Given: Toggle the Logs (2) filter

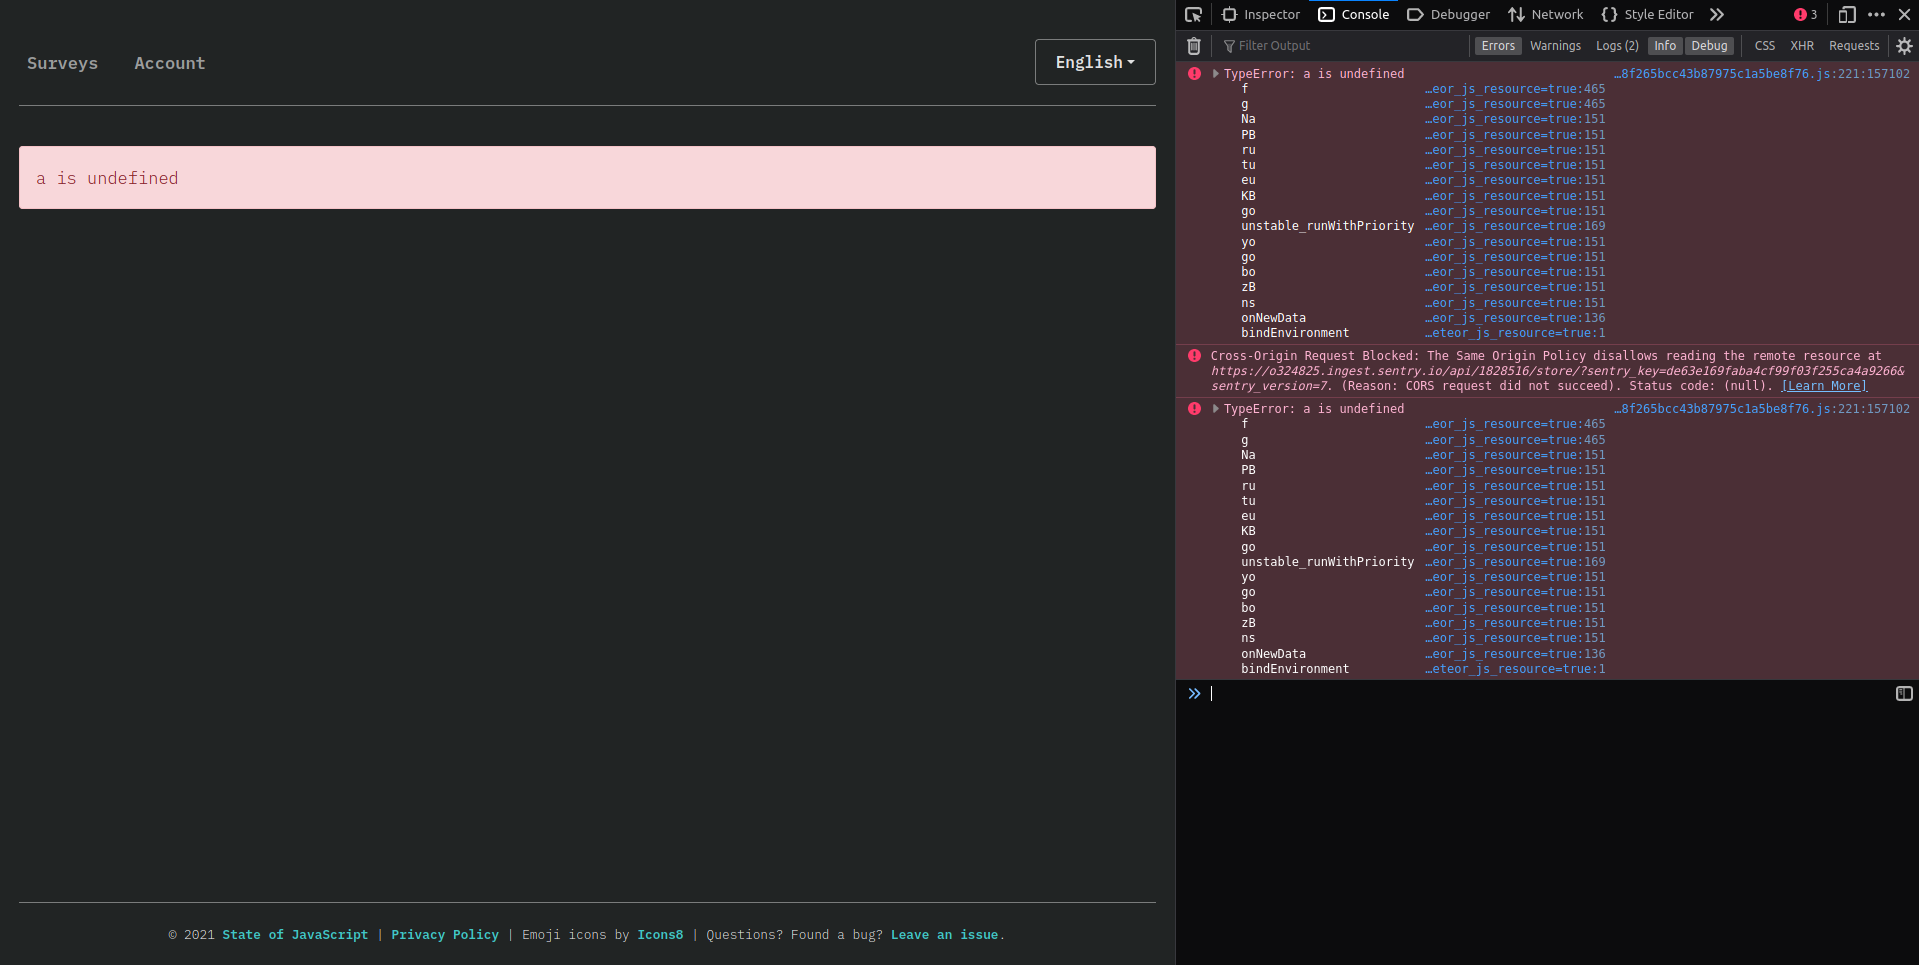Looking at the screenshot, I should coord(1617,46).
